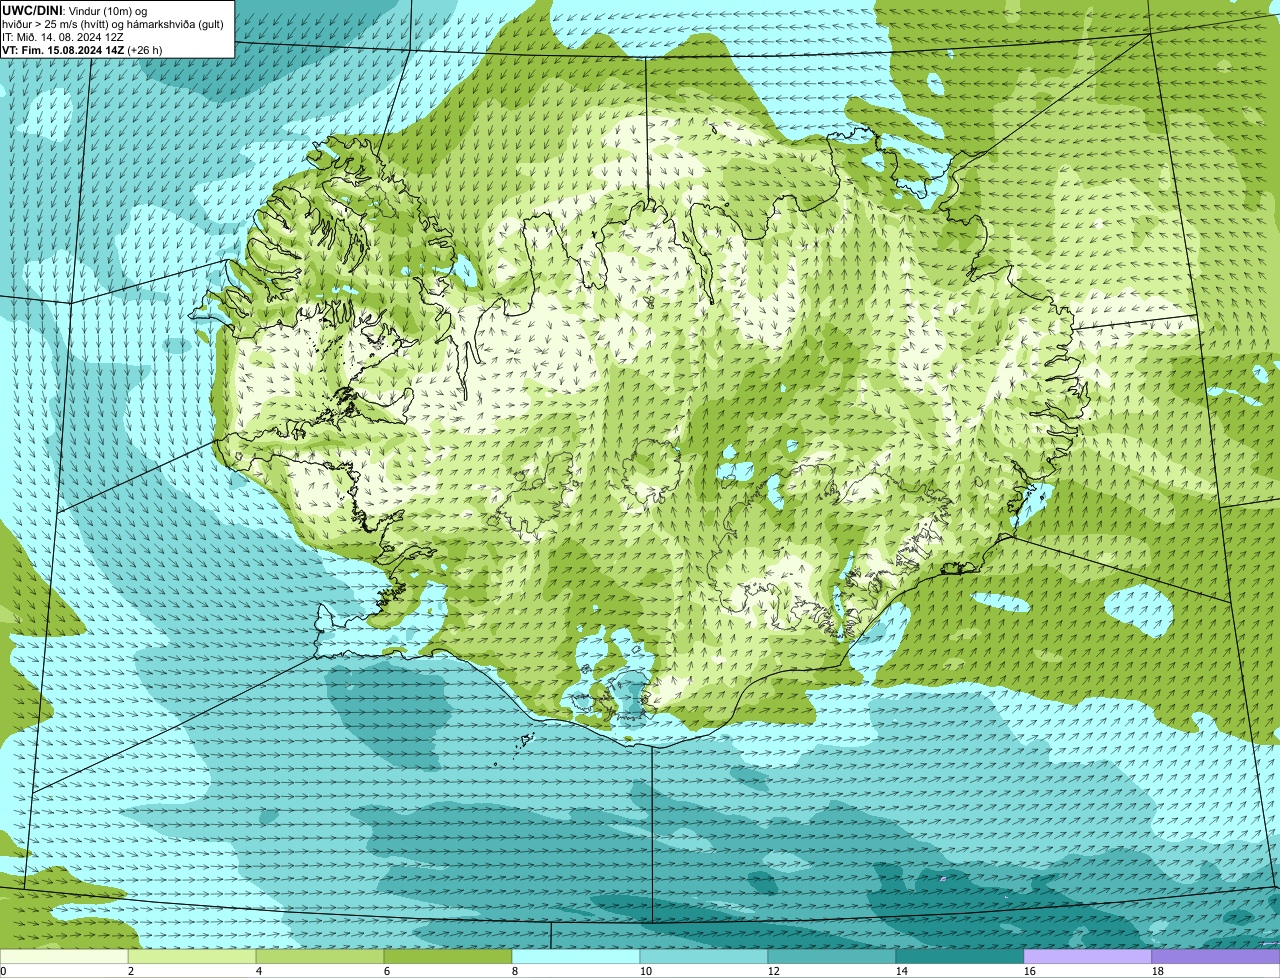Image resolution: width=1280 pixels, height=978 pixels.
Task: Click the '8' value on the legend scale
Action: (x=515, y=971)
